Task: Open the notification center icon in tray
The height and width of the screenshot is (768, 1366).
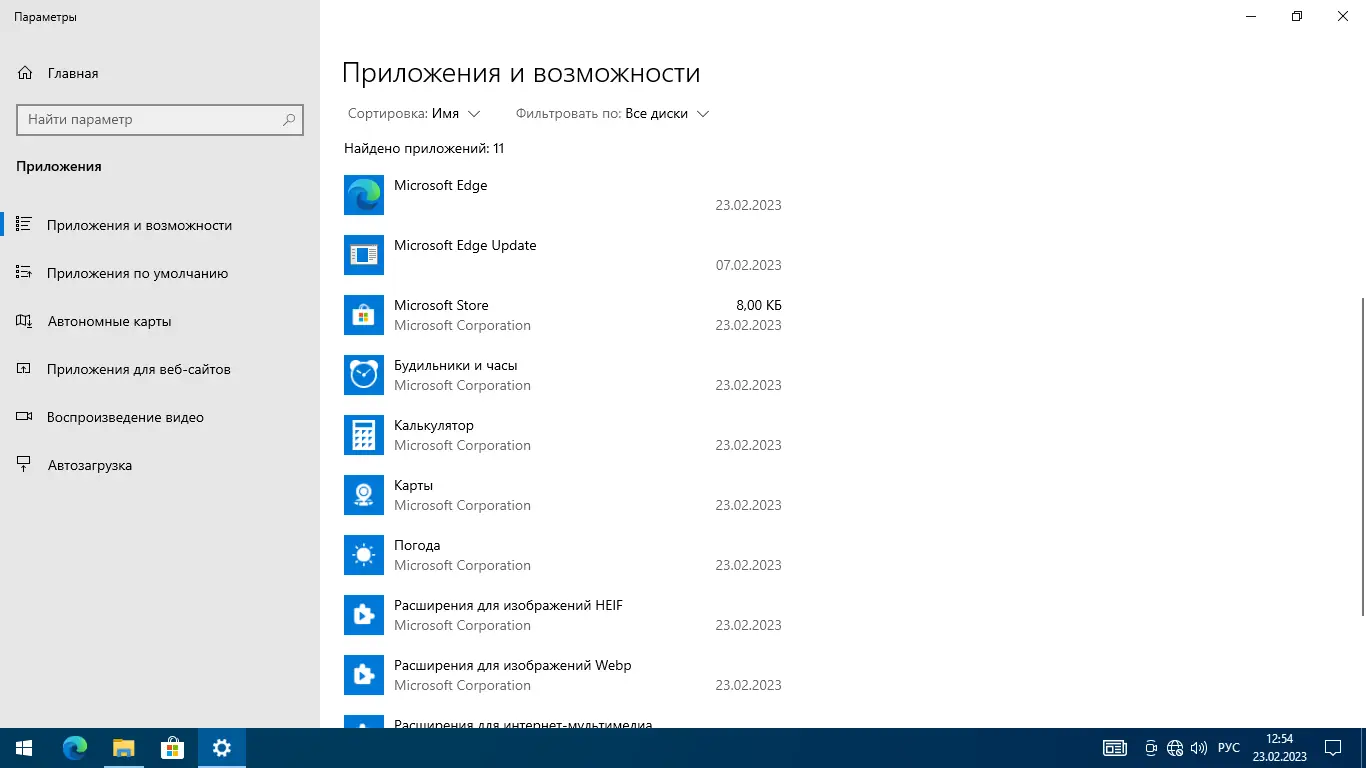Action: point(1333,748)
